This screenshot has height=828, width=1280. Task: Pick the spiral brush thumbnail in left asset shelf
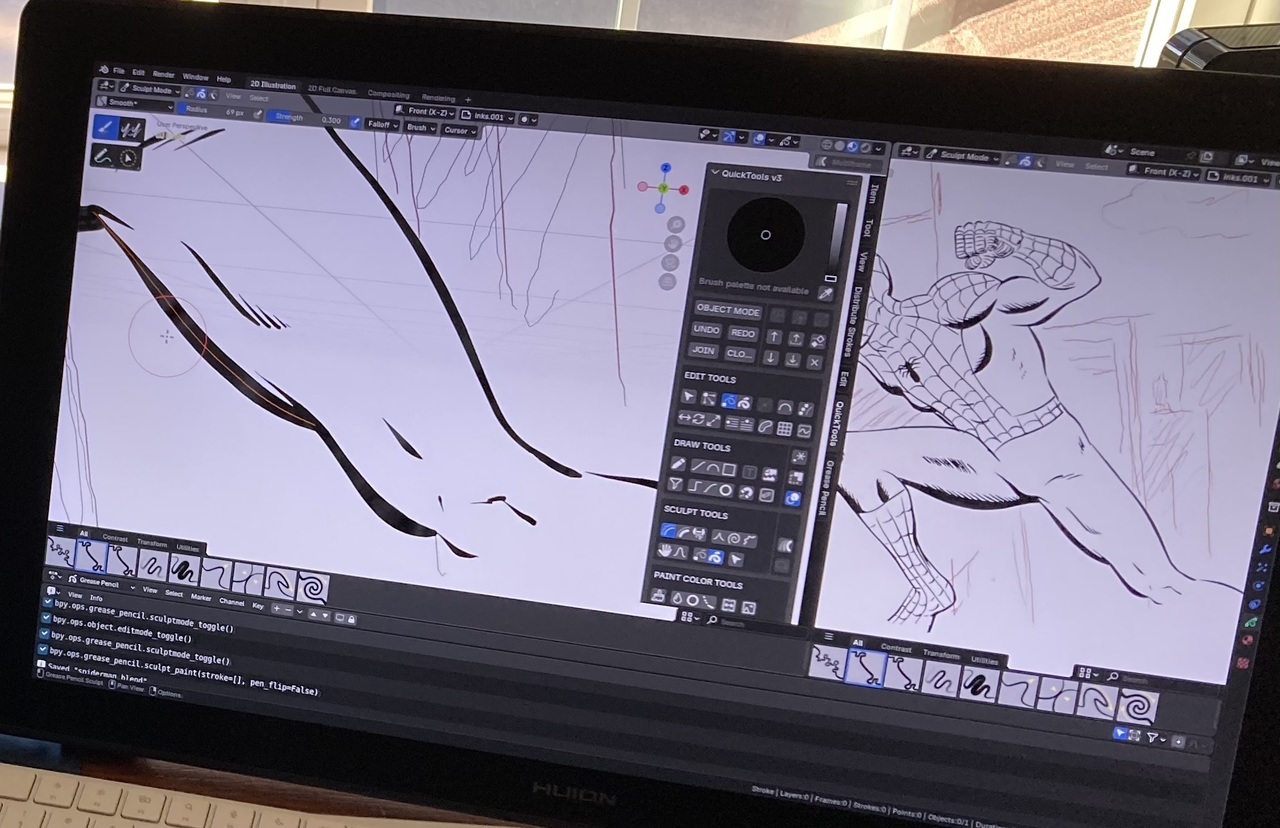point(313,588)
